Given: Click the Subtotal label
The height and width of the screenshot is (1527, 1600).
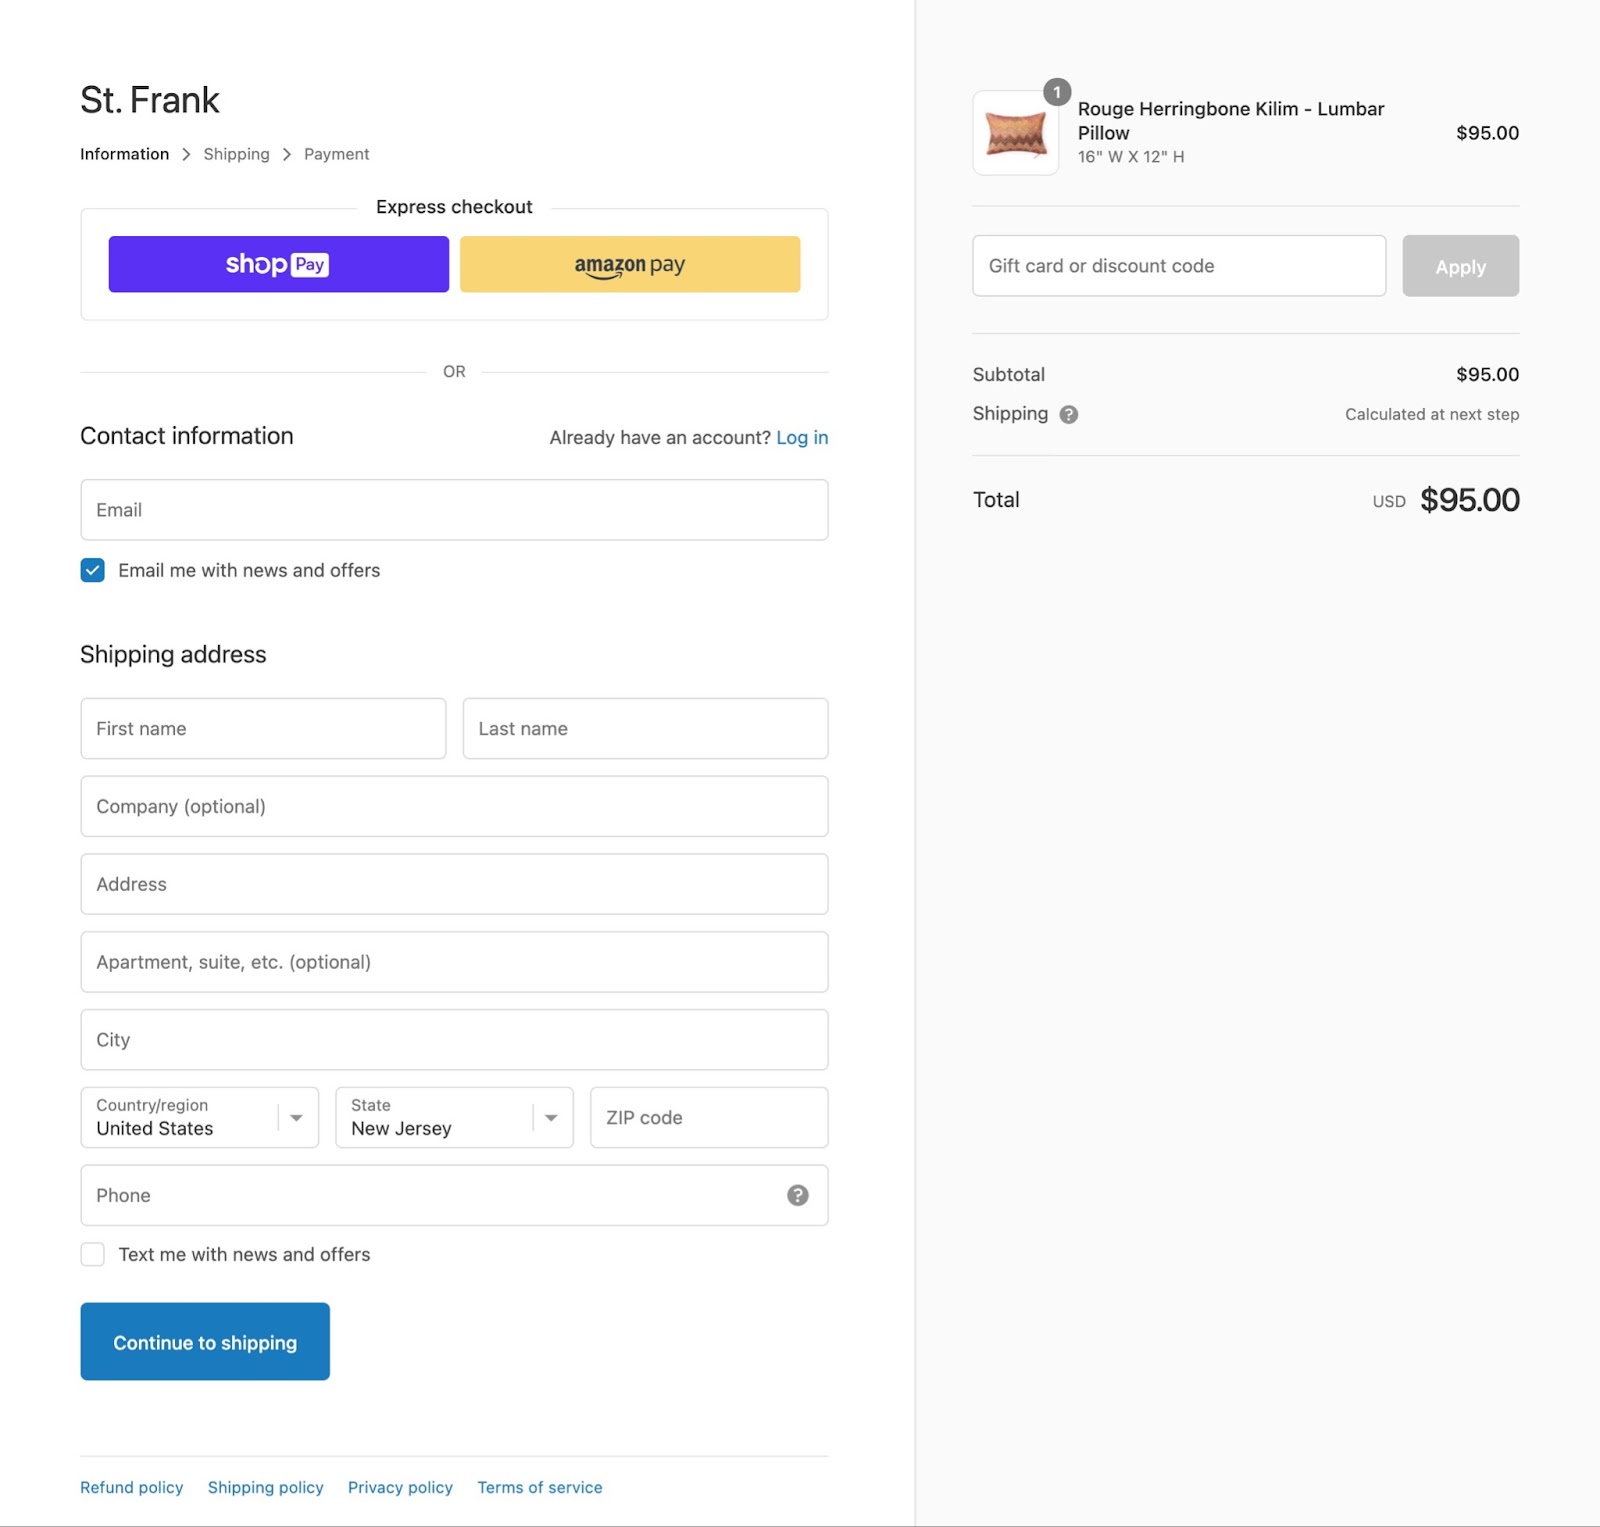Looking at the screenshot, I should click(1008, 374).
